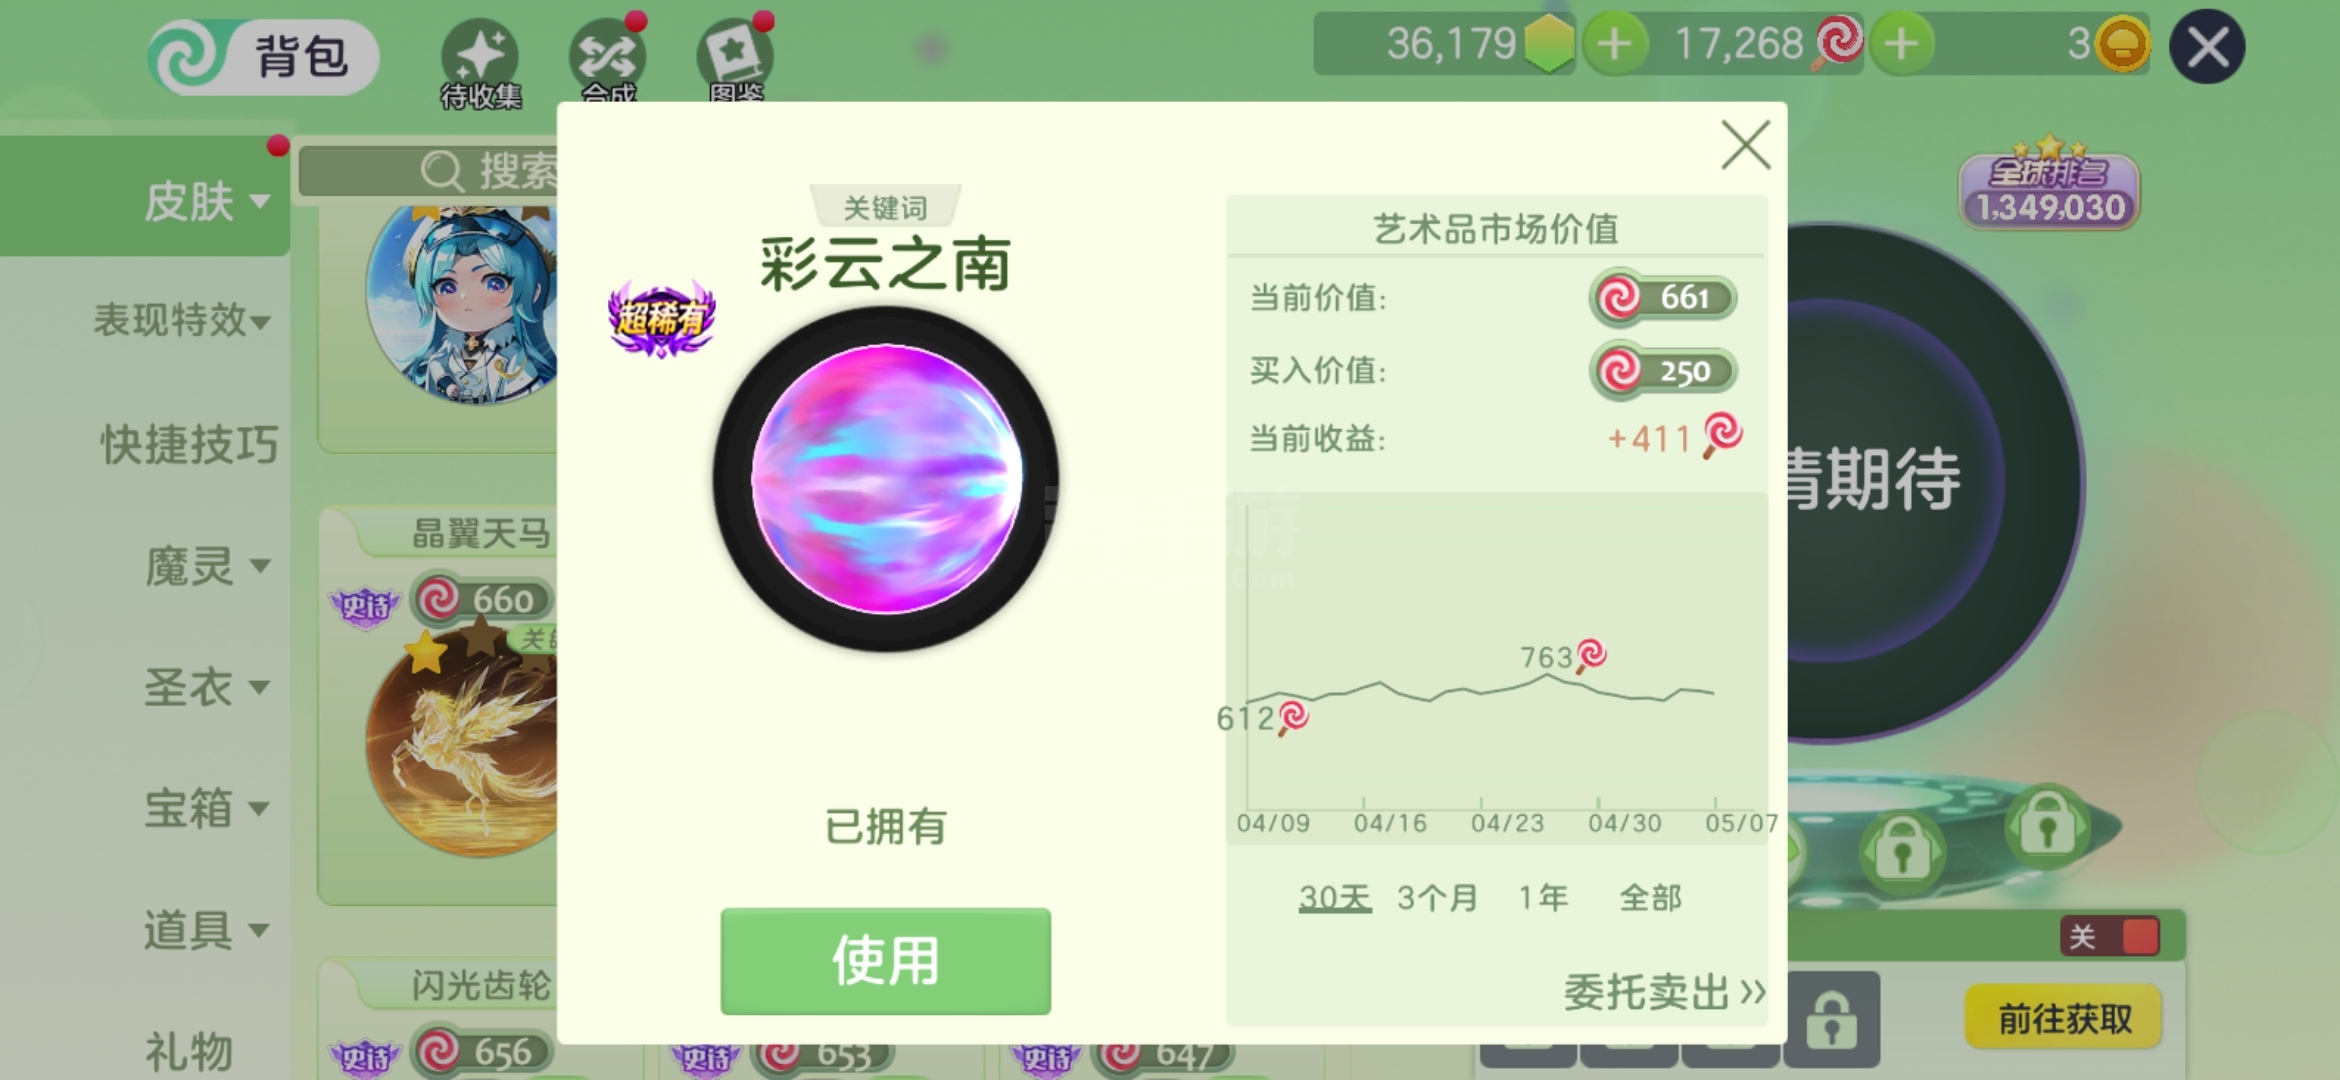This screenshot has width=2340, height=1080.
Task: Toggle the red 关 switch
Action: click(2110, 936)
